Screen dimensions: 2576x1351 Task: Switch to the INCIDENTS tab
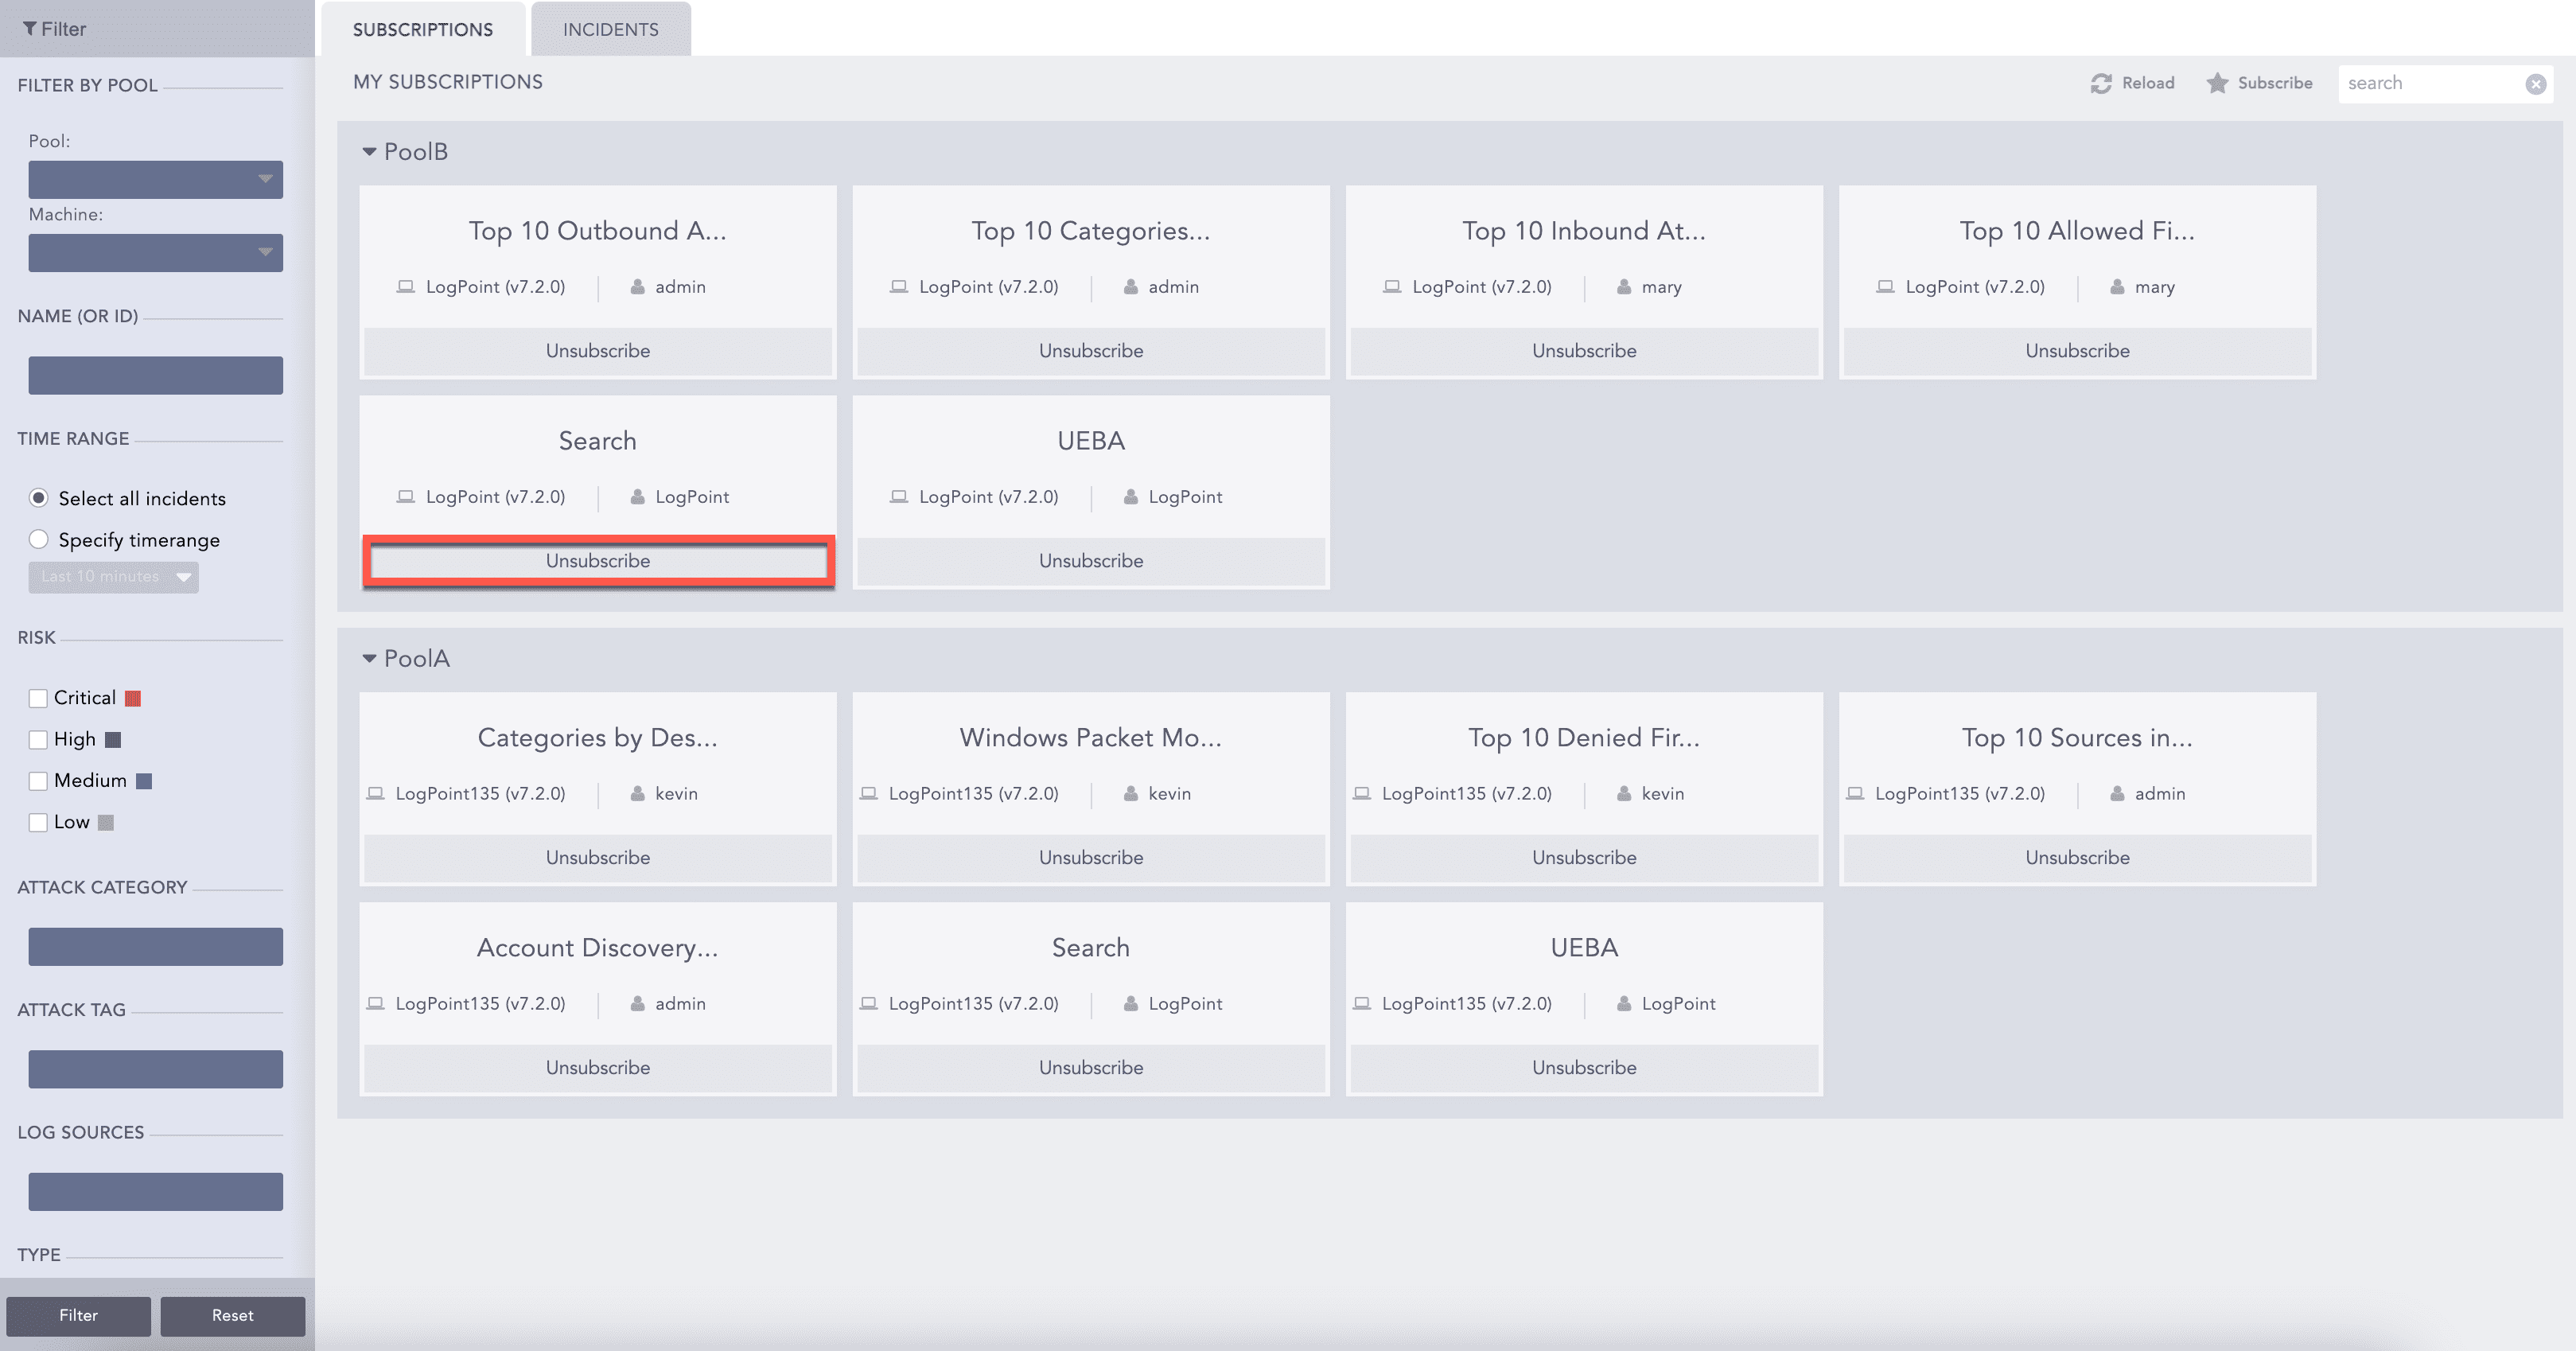point(610,30)
